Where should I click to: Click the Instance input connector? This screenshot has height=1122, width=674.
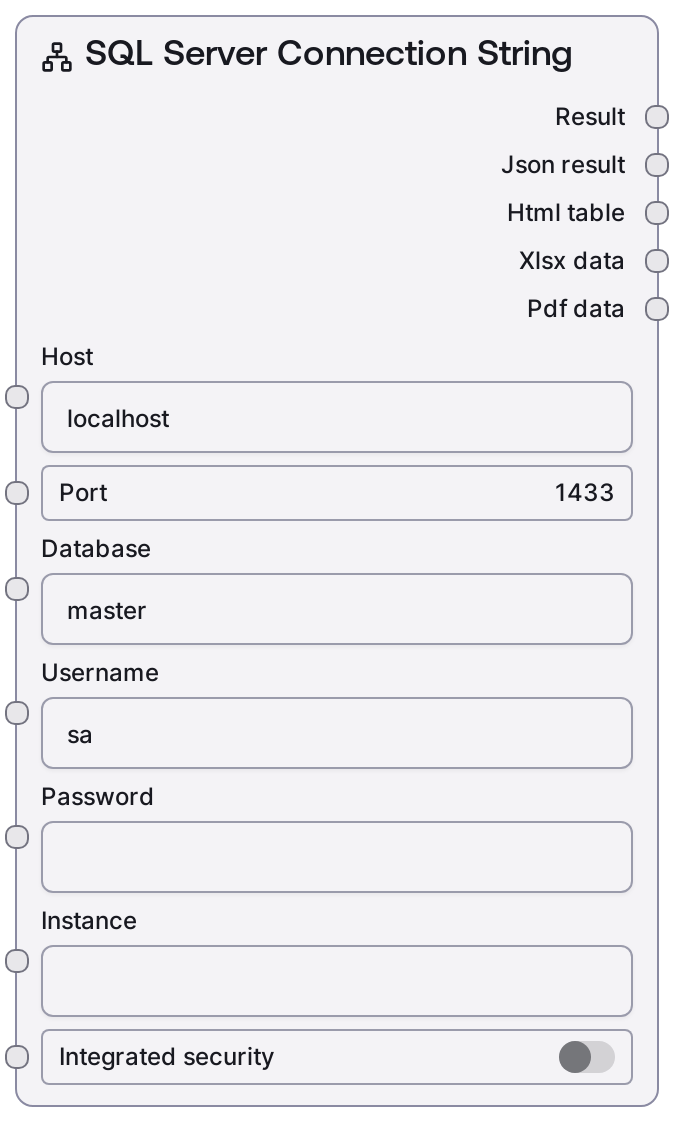click(17, 961)
